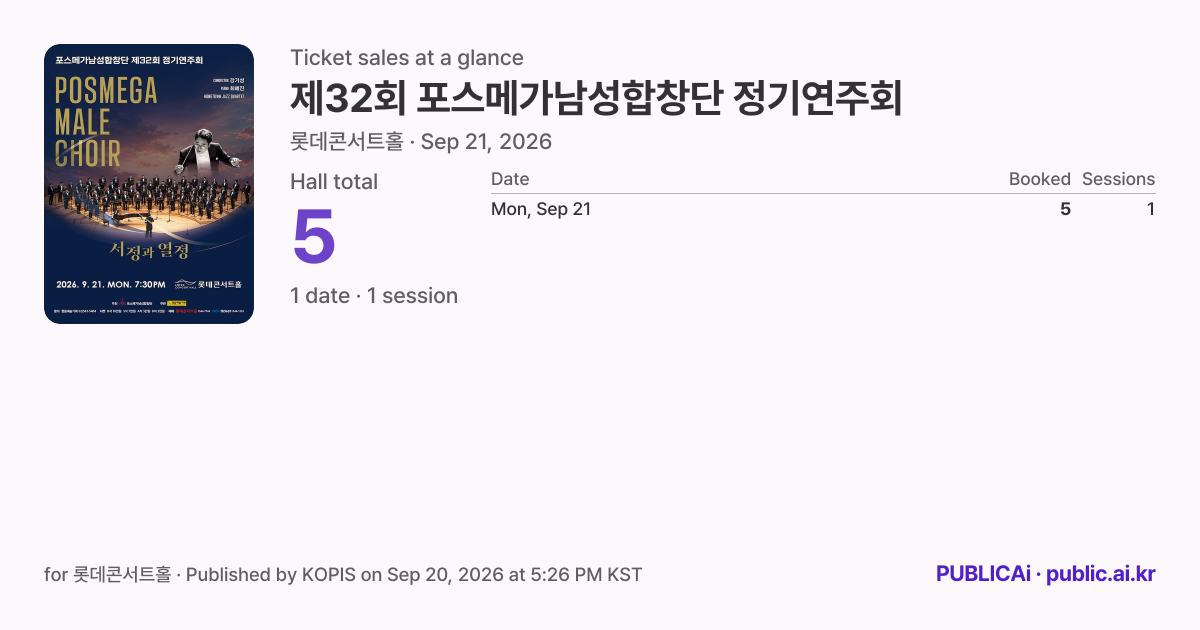Viewport: 1200px width, 630px height.
Task: Click the 'Ticket sales at a glance' heading
Action: (x=407, y=58)
